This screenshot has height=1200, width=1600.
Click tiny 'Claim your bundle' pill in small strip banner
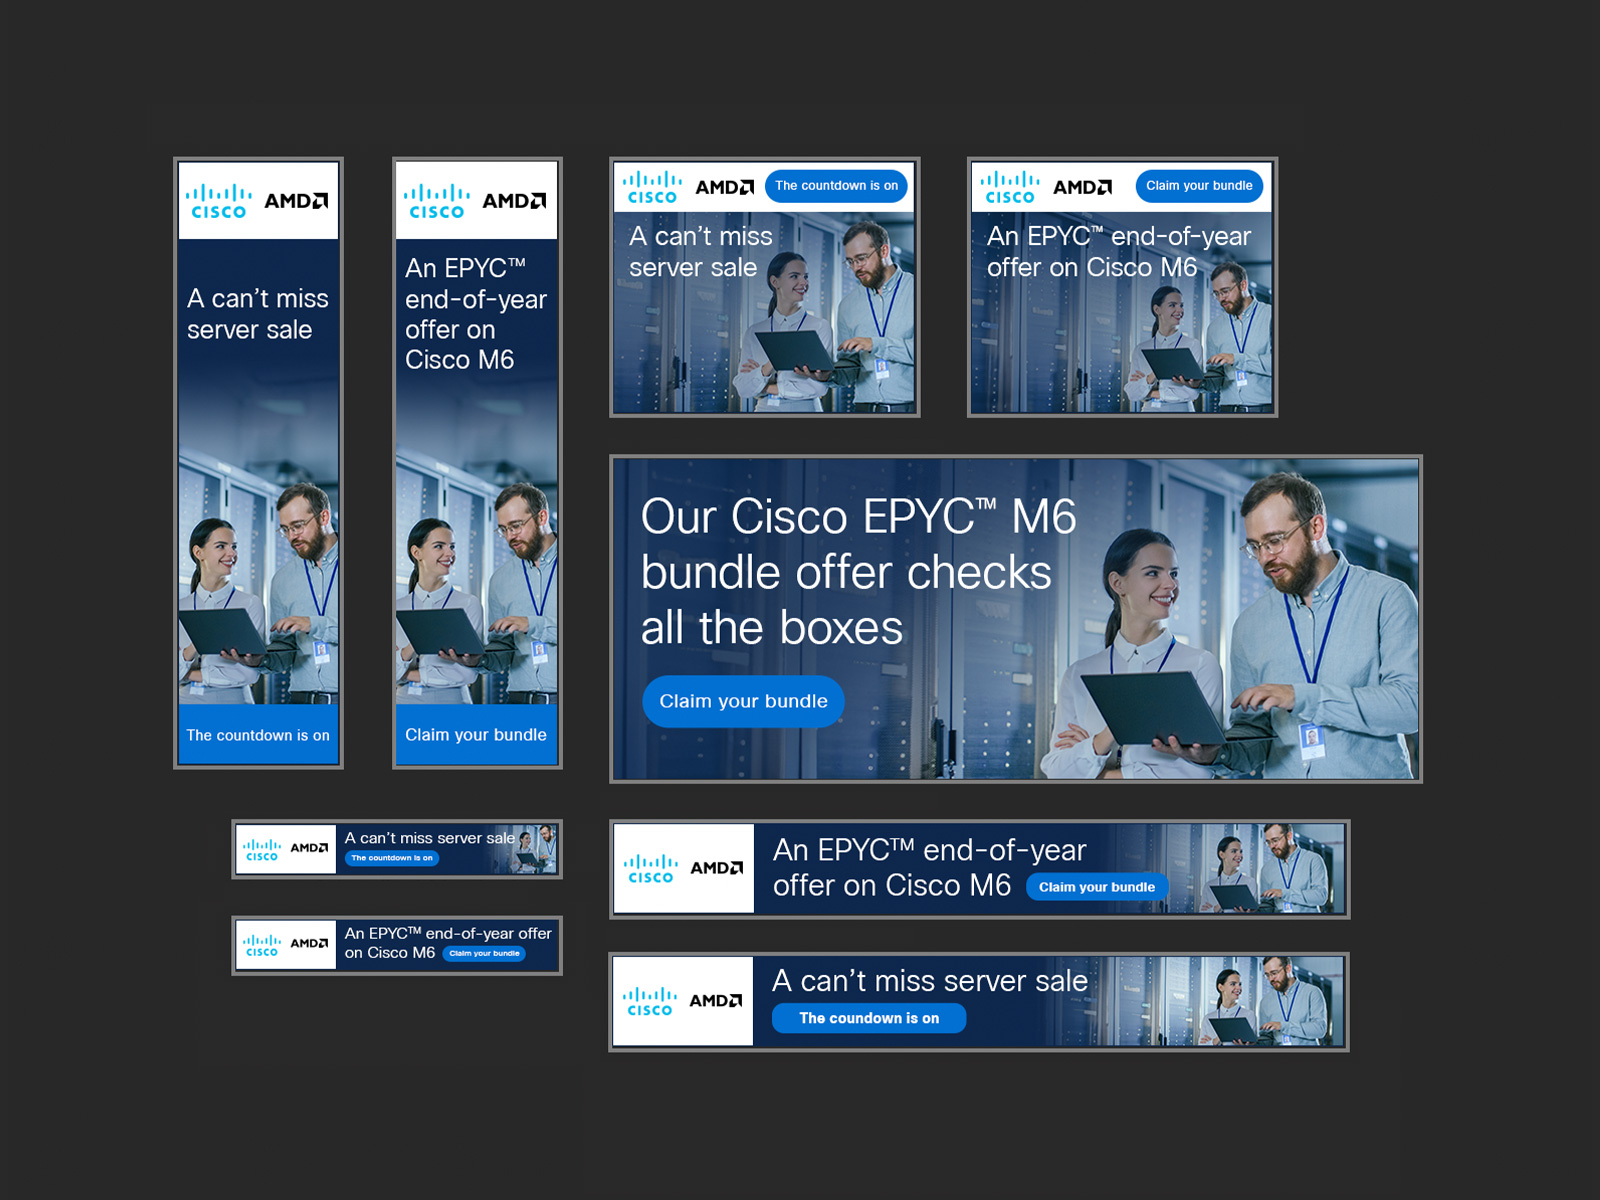(484, 953)
